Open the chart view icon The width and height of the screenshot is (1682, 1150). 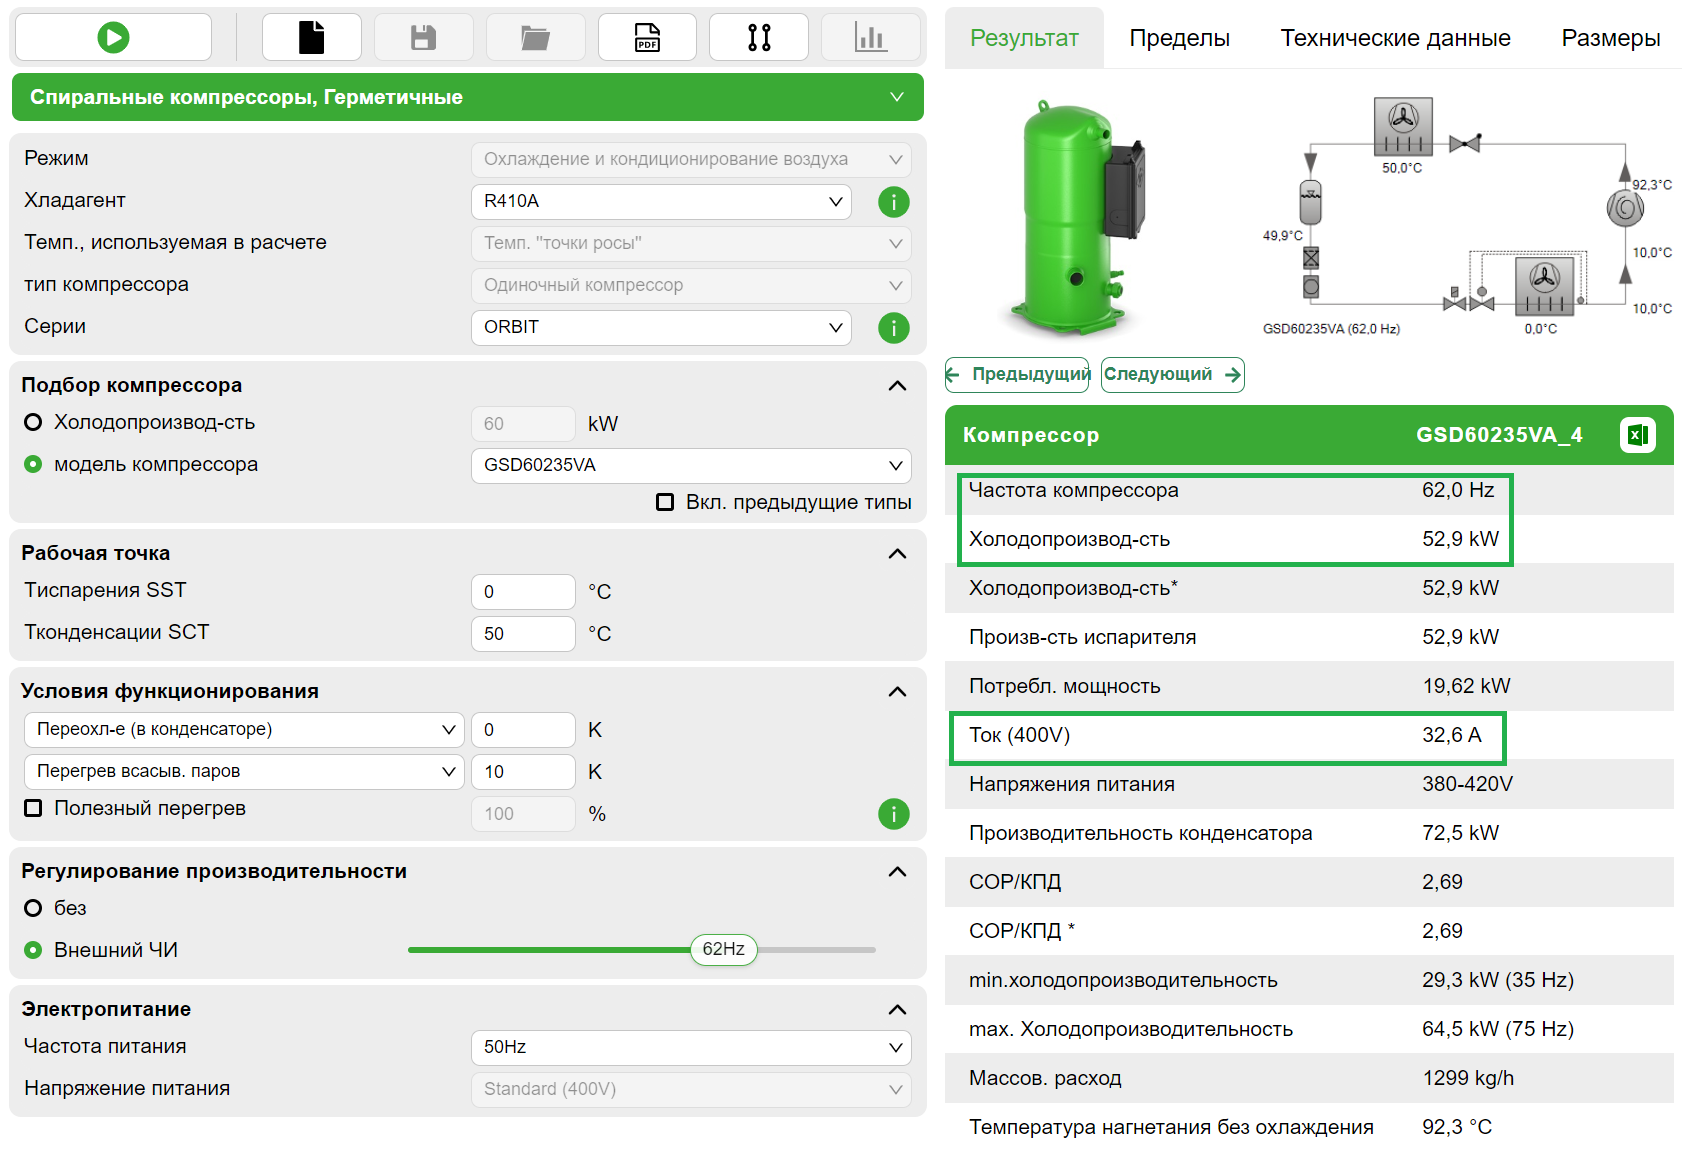[871, 36]
